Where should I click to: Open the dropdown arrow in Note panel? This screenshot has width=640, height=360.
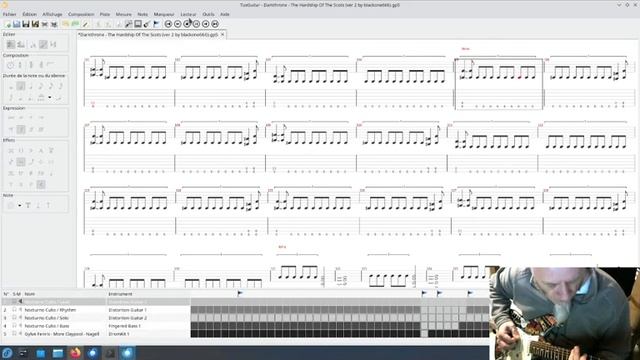[19, 205]
